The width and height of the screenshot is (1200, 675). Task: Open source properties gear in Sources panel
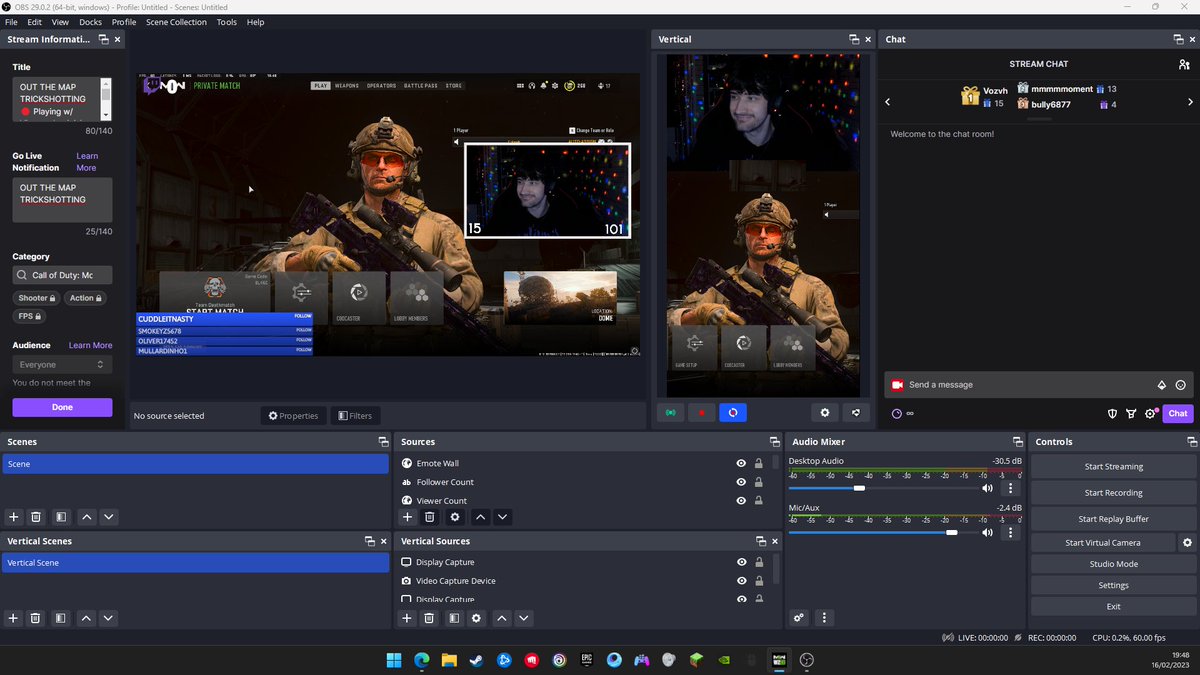click(455, 517)
